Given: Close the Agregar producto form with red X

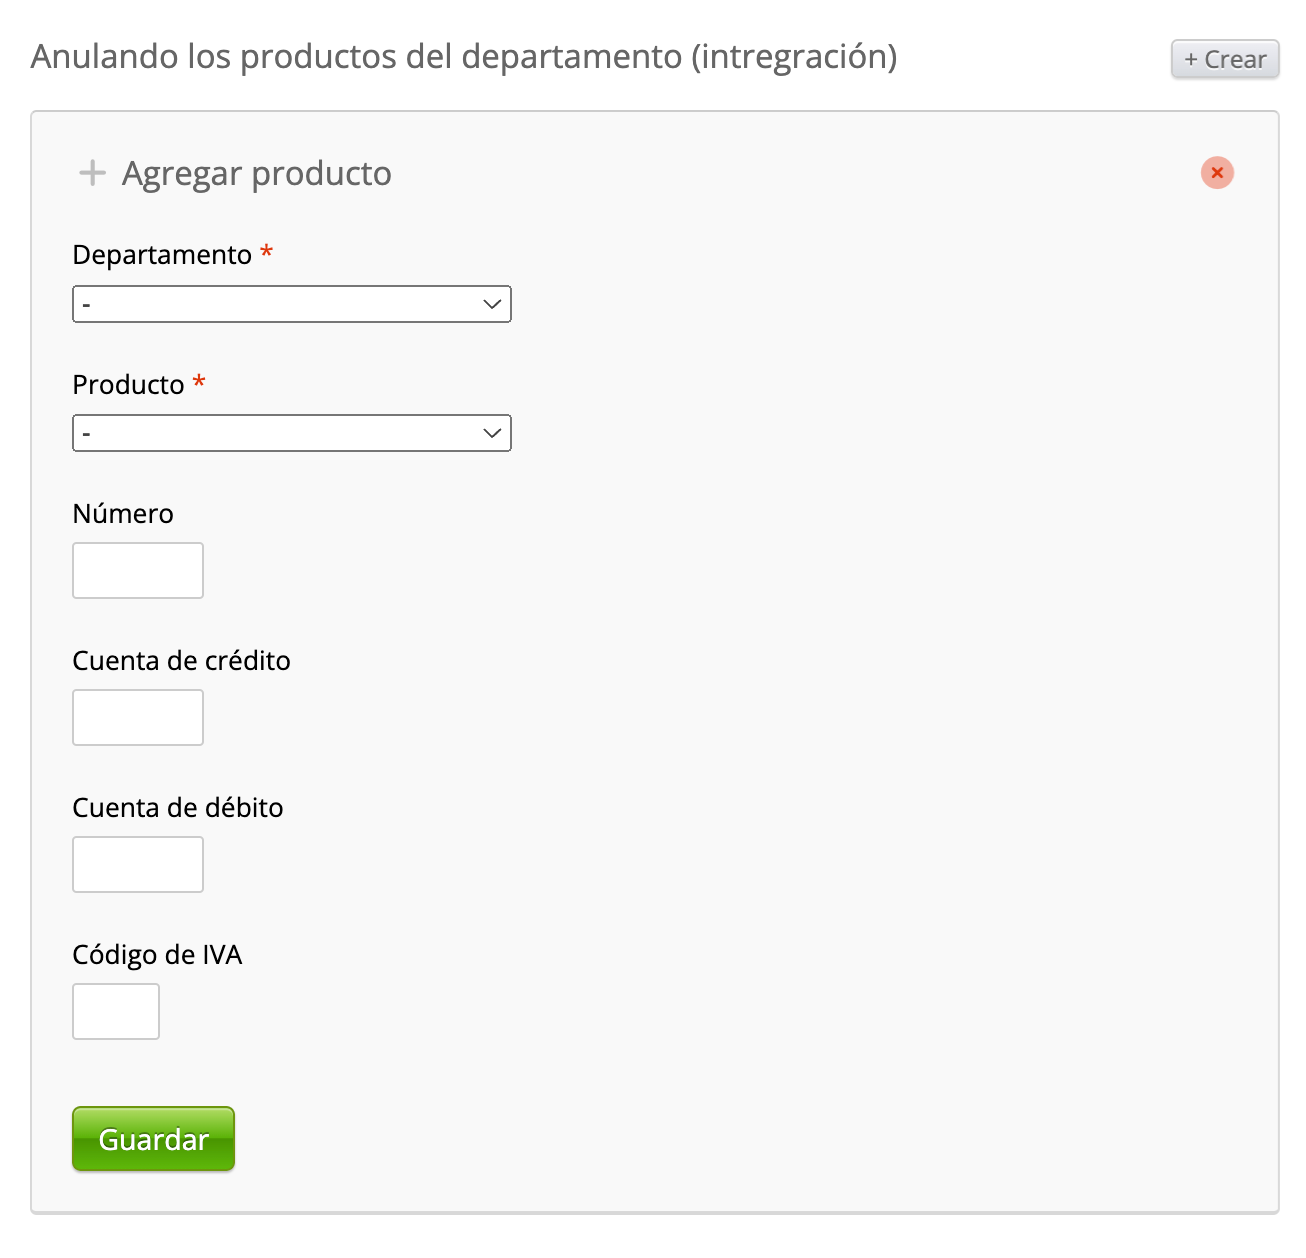Looking at the screenshot, I should 1217,173.
